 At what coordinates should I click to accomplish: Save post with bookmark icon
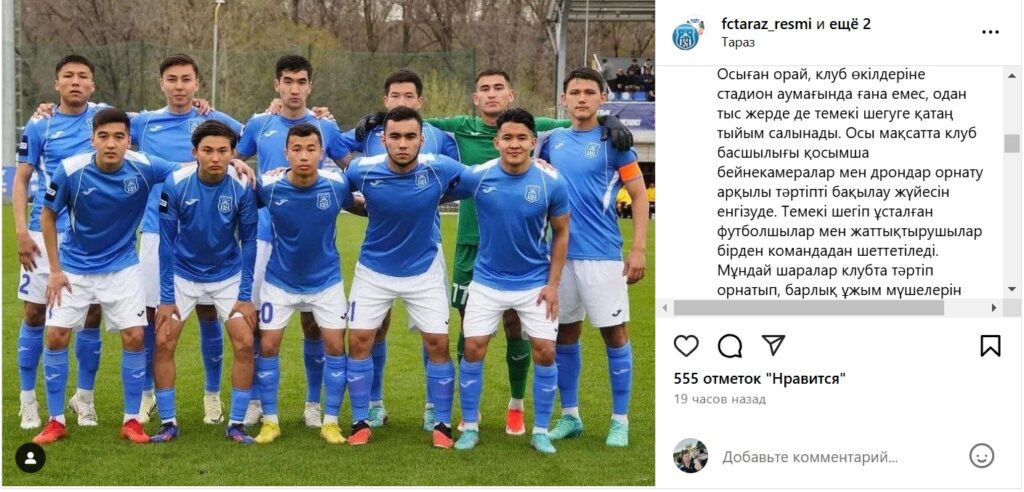(x=991, y=346)
